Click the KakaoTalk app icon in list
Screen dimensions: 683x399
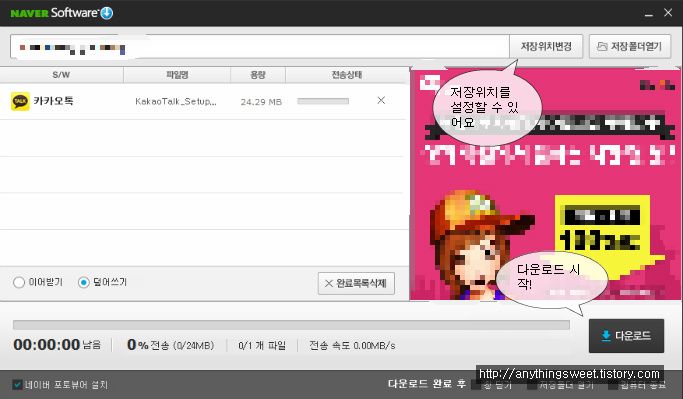[20, 101]
